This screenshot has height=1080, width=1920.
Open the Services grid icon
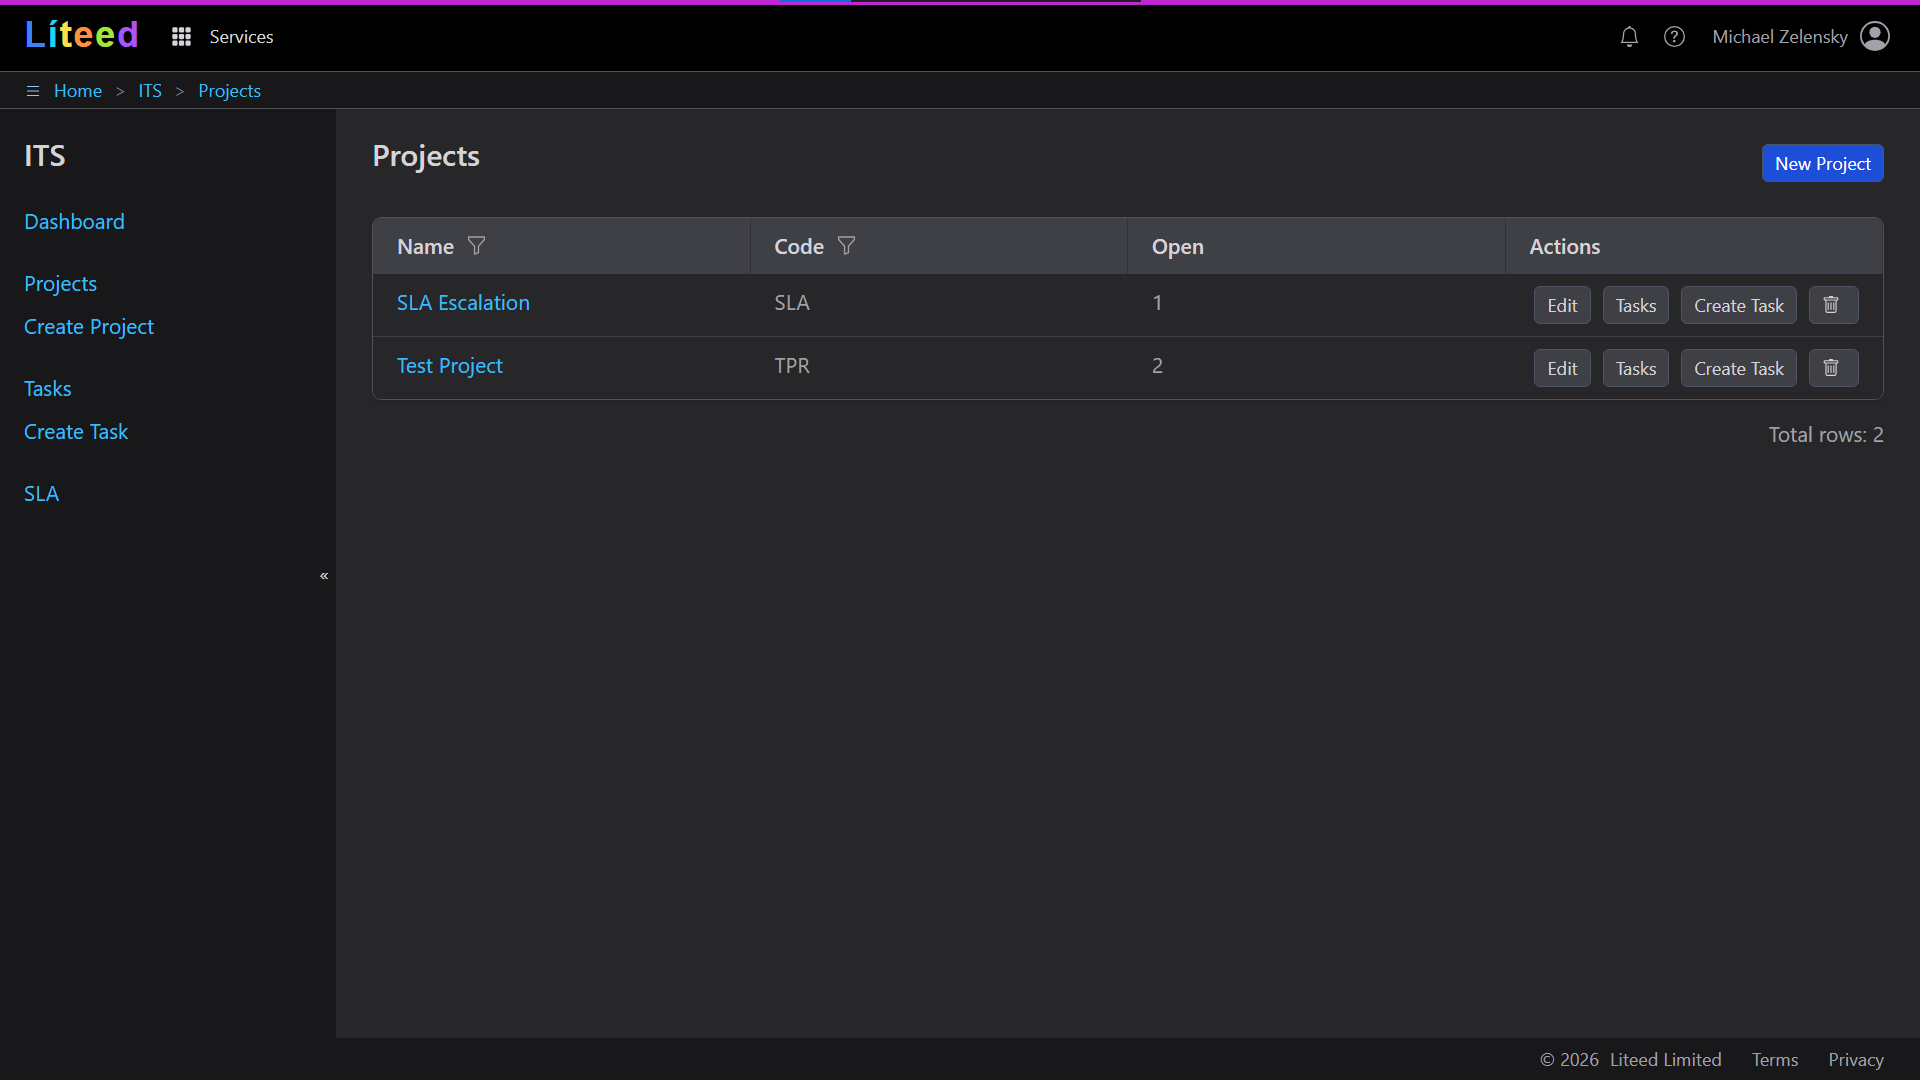[x=181, y=37]
